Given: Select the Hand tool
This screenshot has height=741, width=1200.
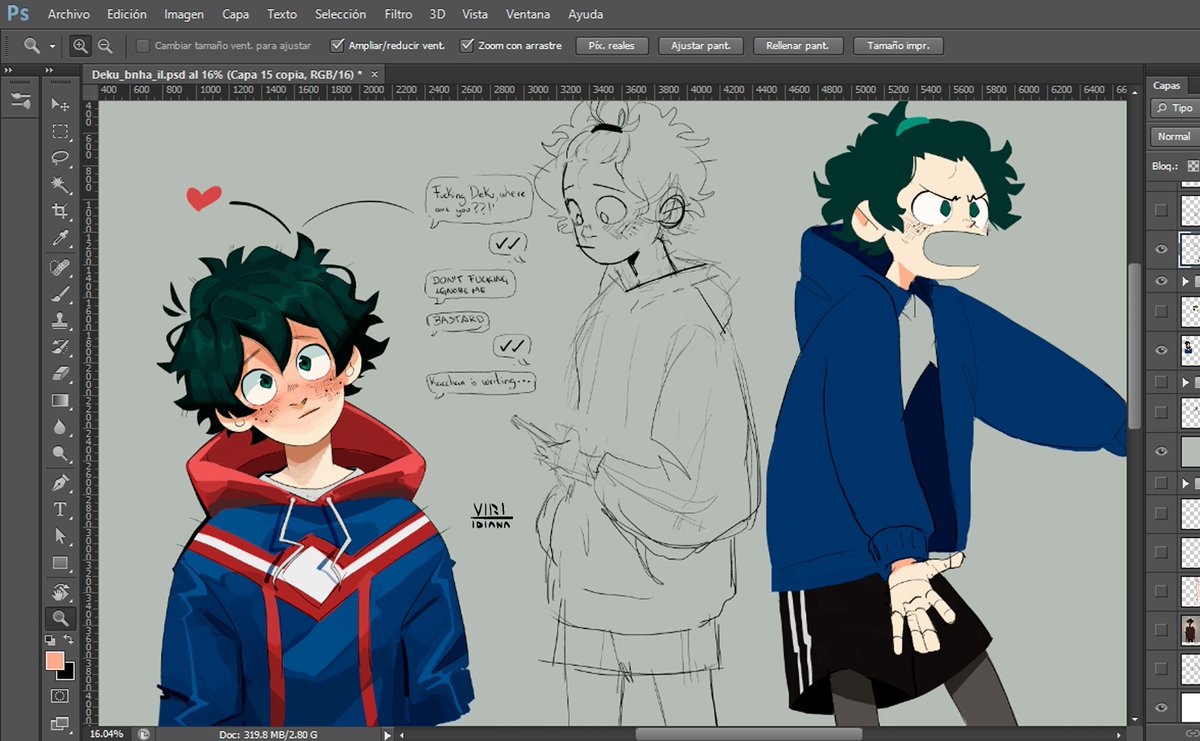Looking at the screenshot, I should 60,592.
